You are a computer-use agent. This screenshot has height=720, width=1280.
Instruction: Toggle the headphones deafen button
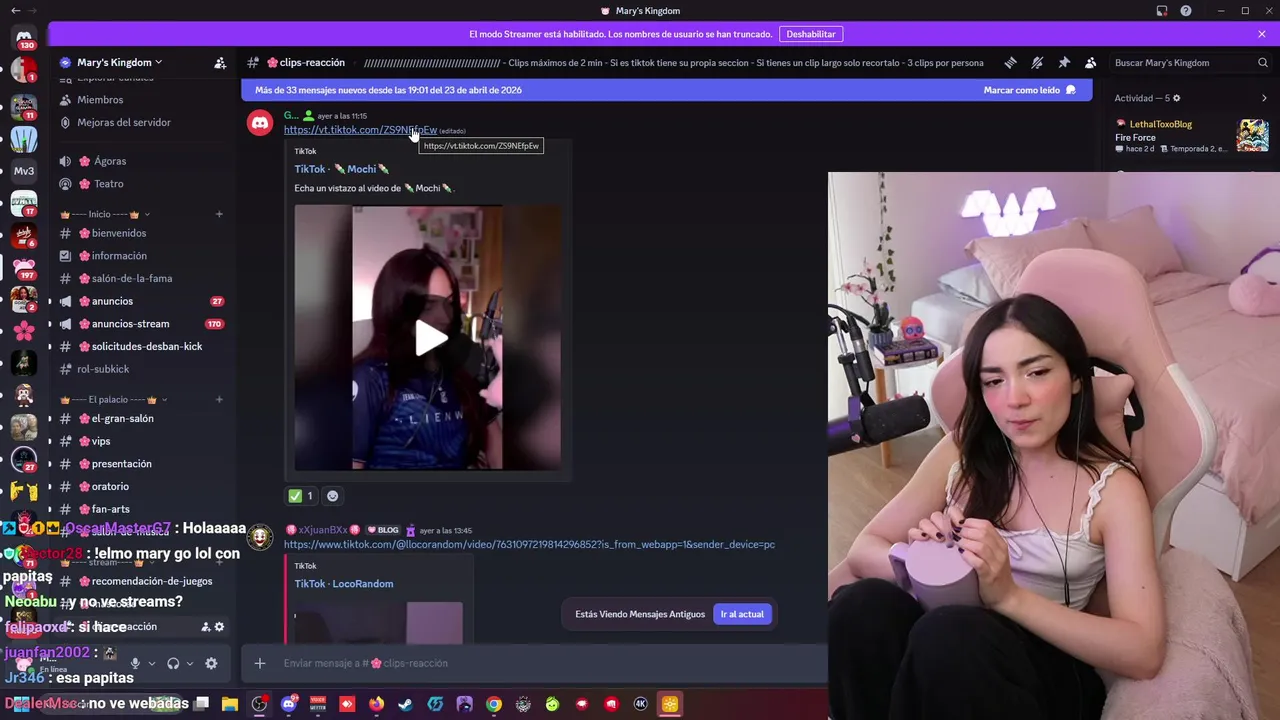173,663
